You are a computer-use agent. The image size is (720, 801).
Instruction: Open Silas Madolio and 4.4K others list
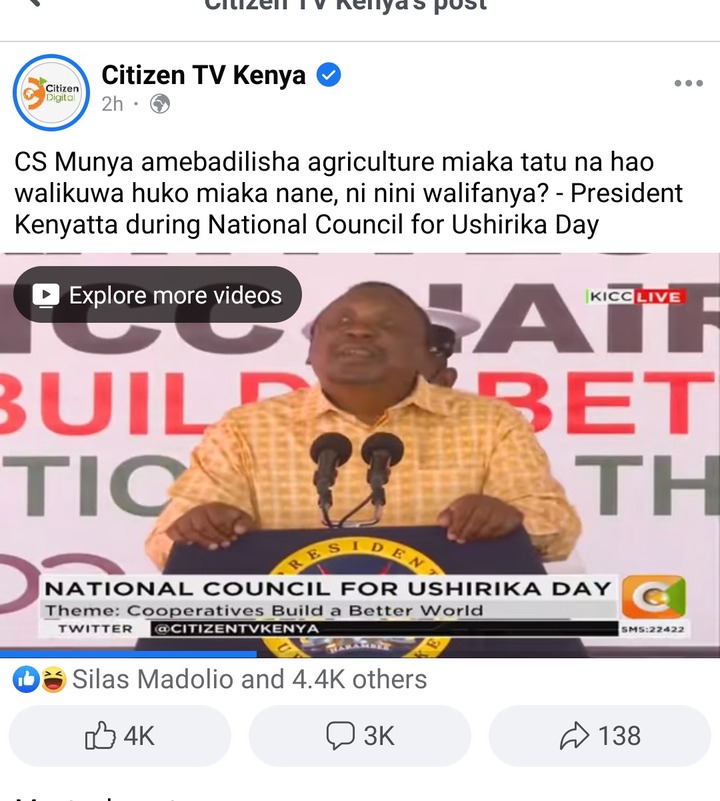tap(249, 679)
